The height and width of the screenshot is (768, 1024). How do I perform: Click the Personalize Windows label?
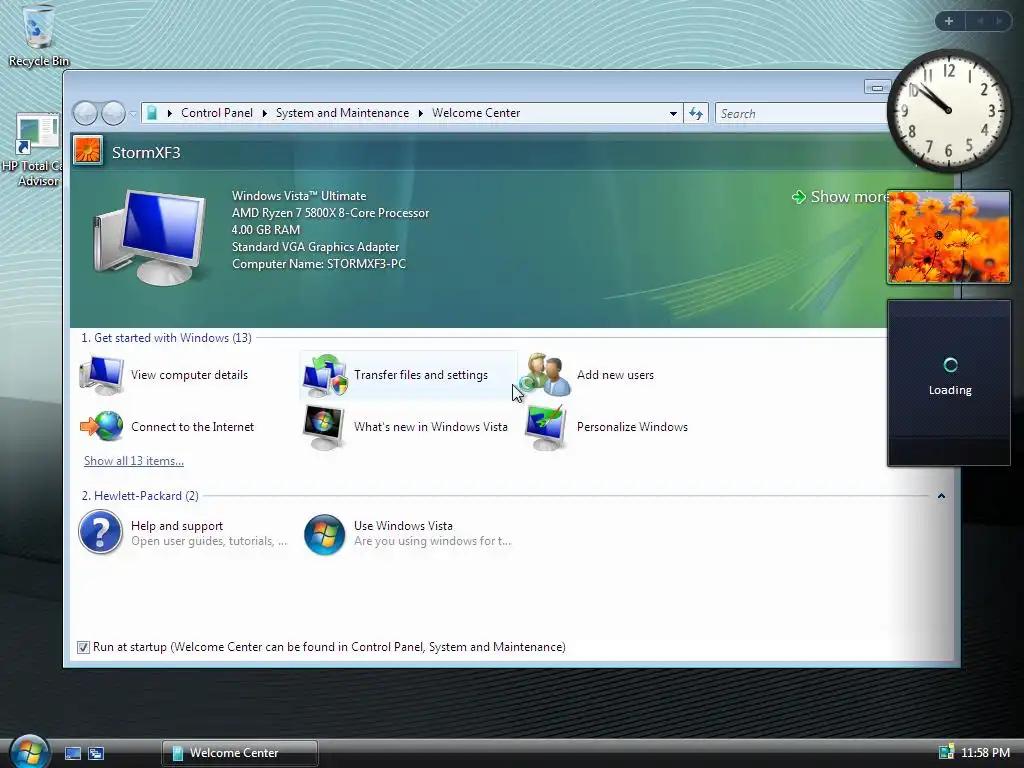(x=632, y=427)
